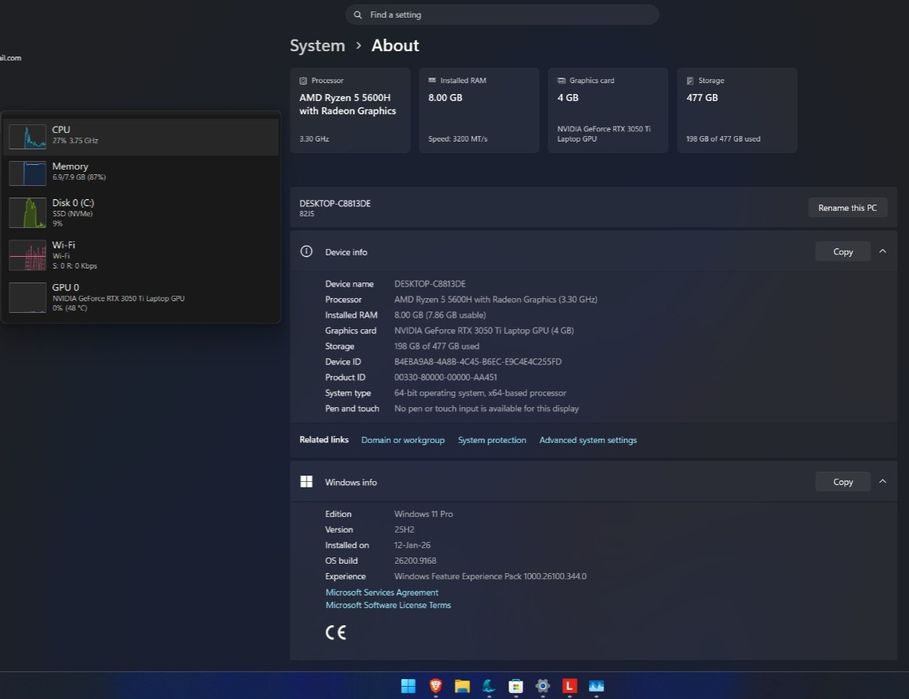Open Domain or workgroup link

tap(403, 440)
